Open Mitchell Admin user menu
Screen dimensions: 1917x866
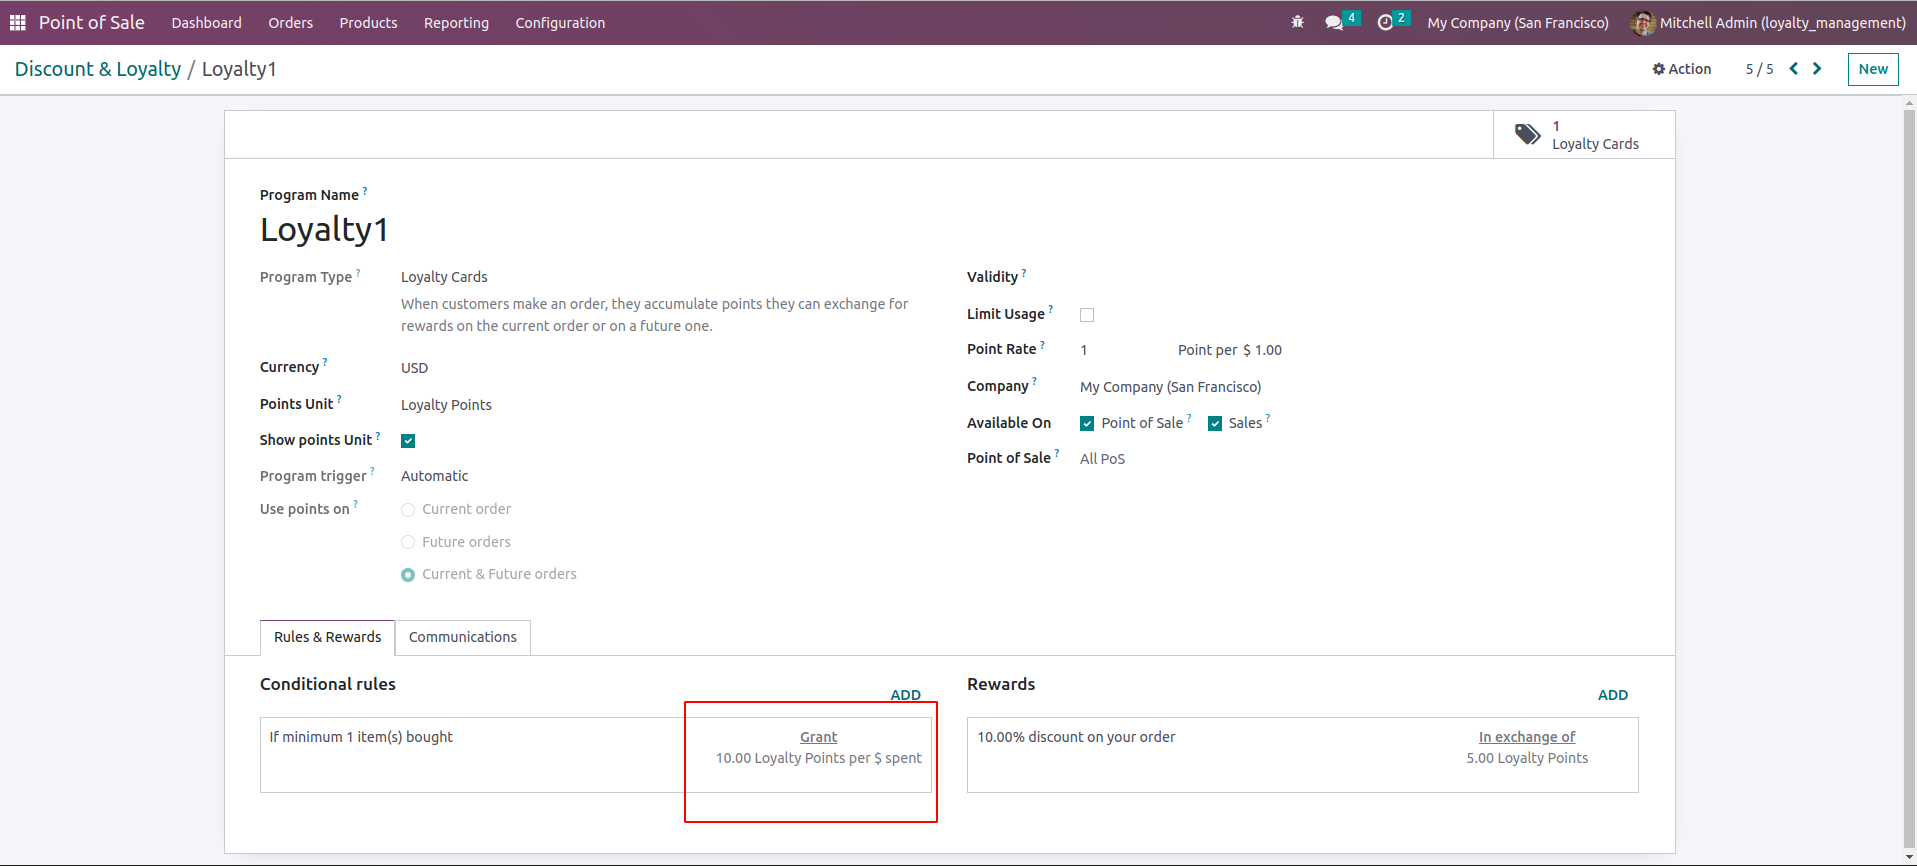(x=1768, y=23)
